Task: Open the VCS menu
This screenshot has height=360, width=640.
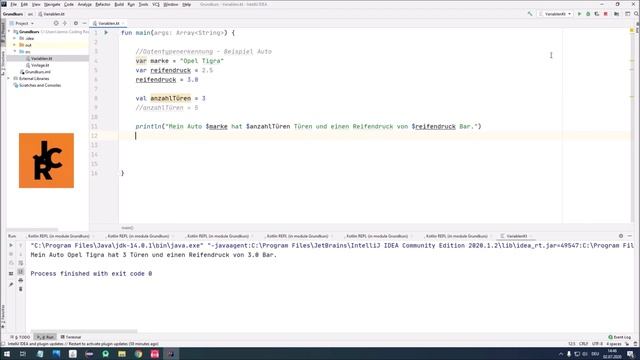Action: tap(156, 4)
